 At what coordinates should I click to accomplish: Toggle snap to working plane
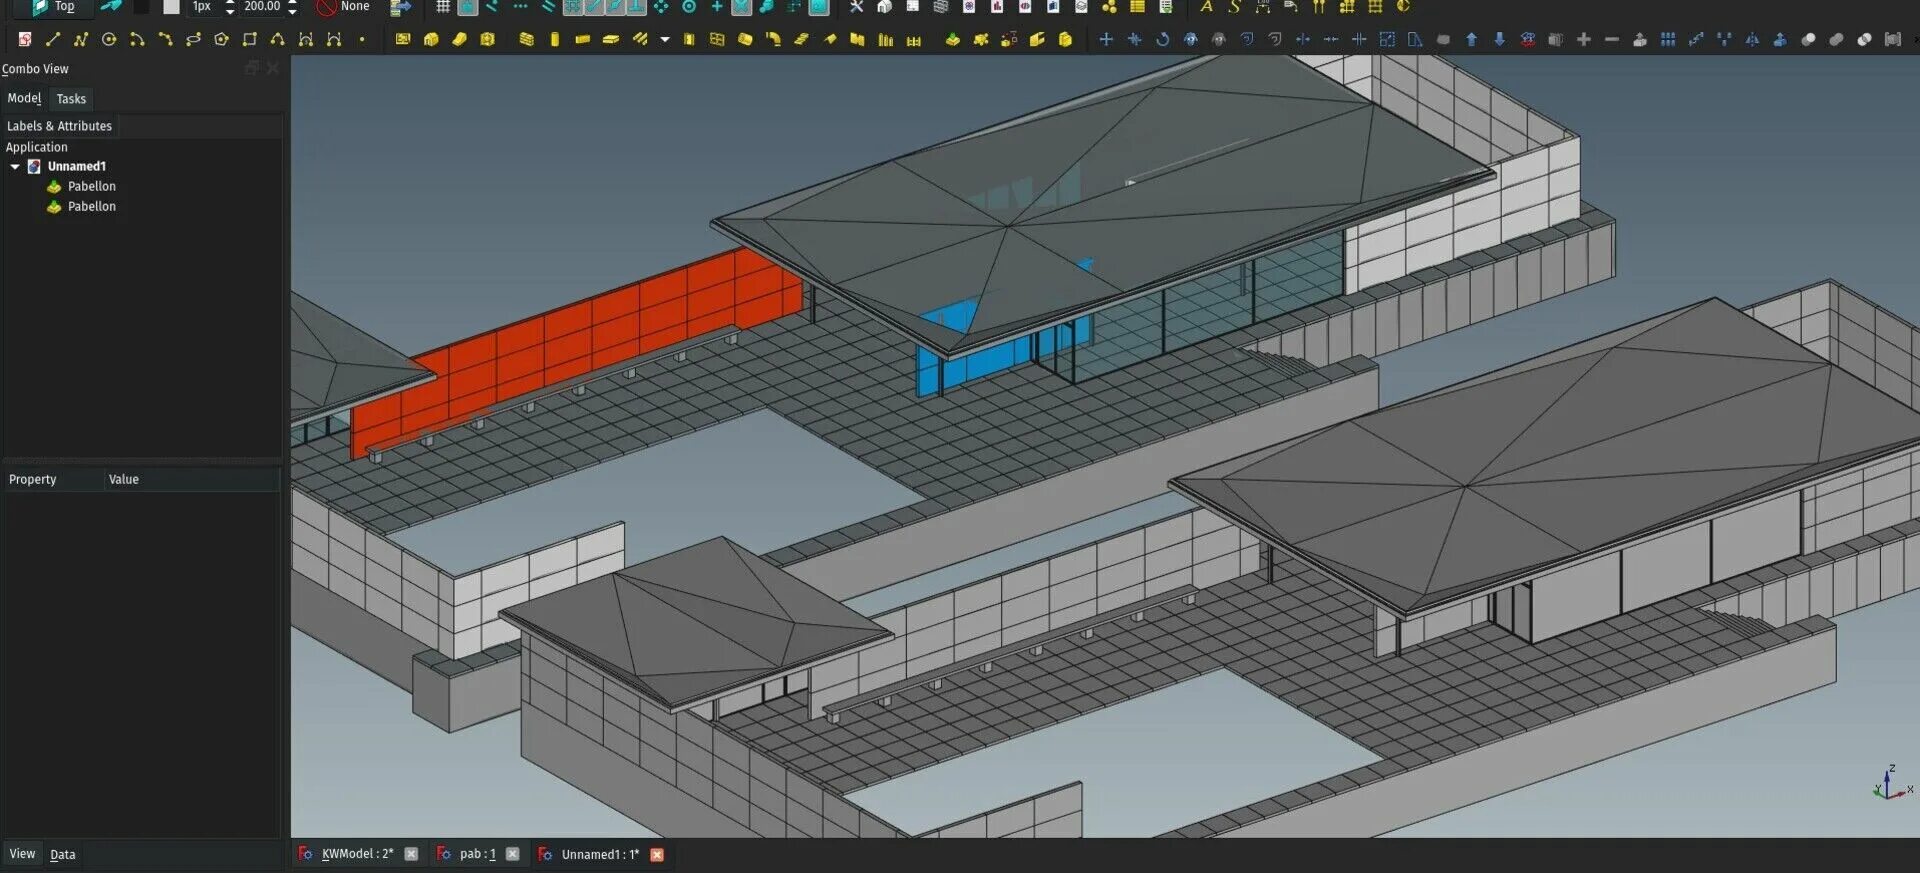pos(819,7)
